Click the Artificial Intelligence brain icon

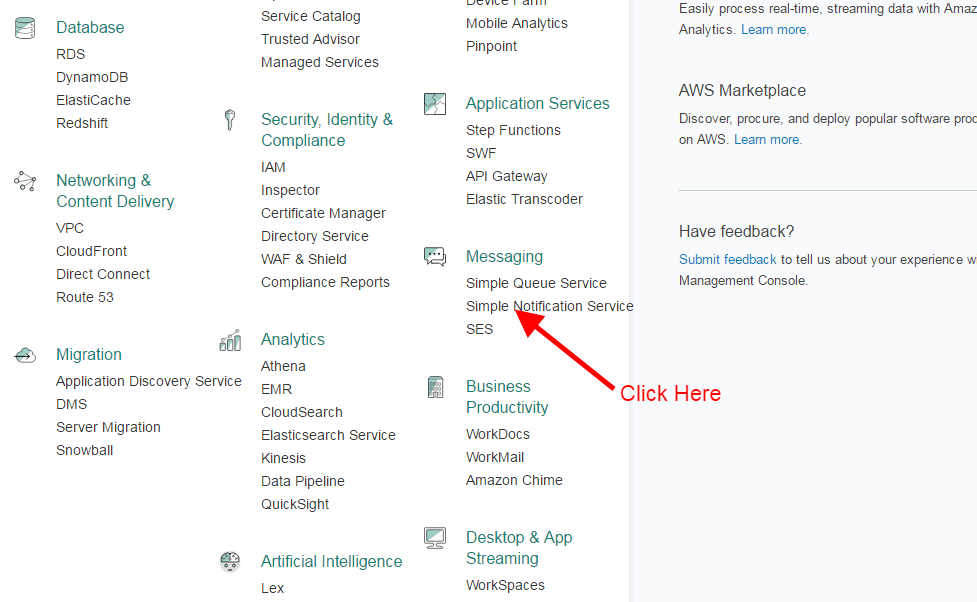[x=230, y=561]
